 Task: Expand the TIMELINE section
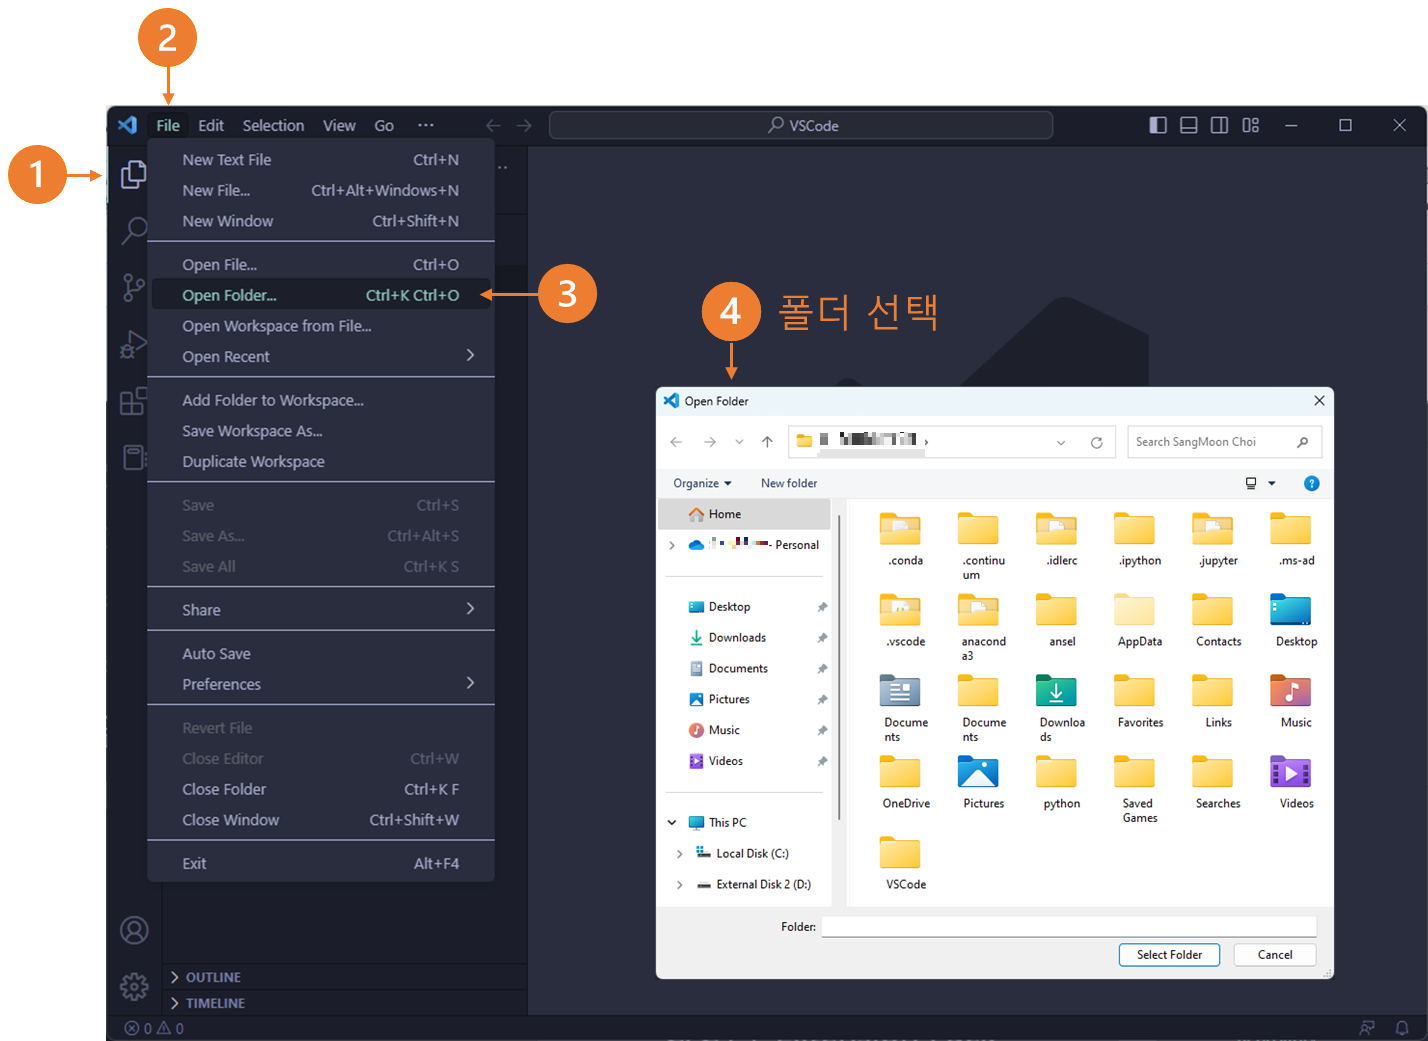pos(344,1003)
